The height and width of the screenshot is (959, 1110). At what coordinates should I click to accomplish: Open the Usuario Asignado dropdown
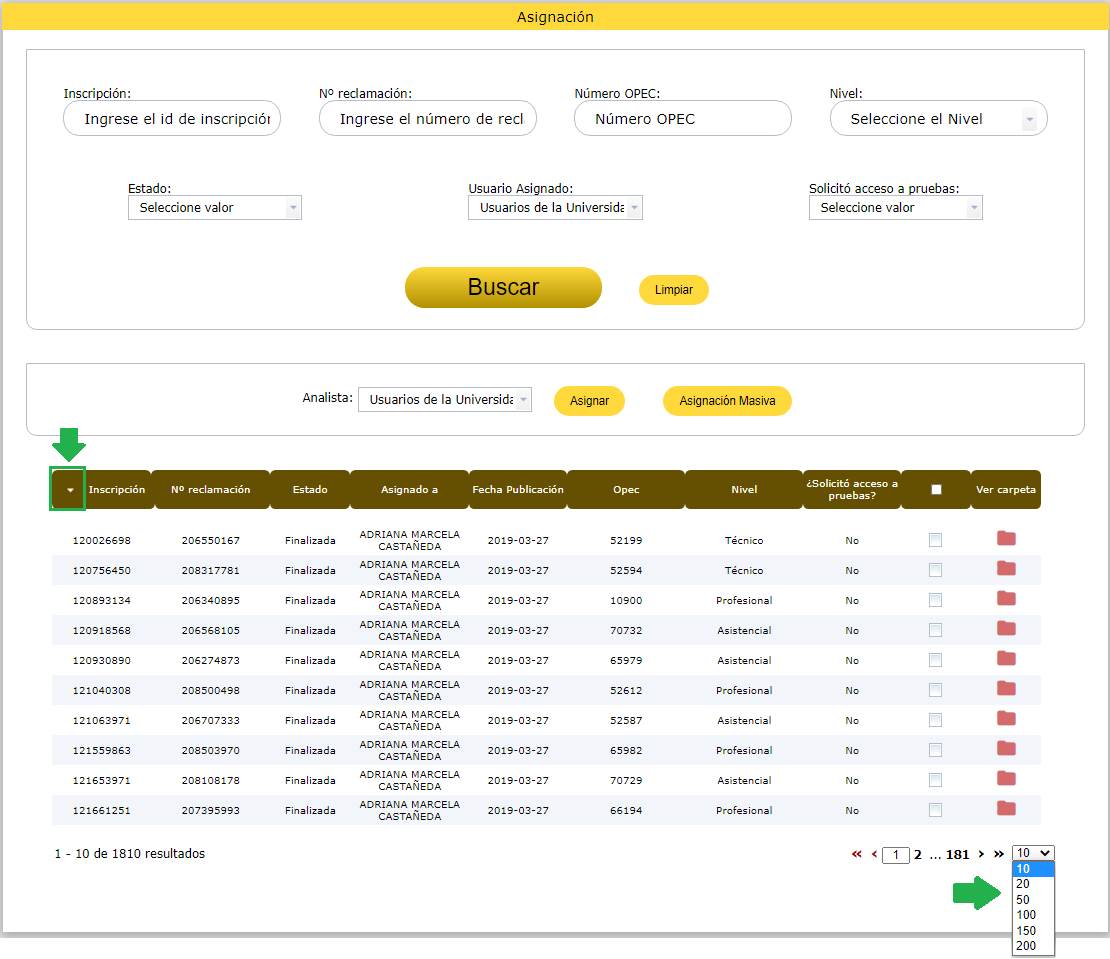(x=555, y=207)
